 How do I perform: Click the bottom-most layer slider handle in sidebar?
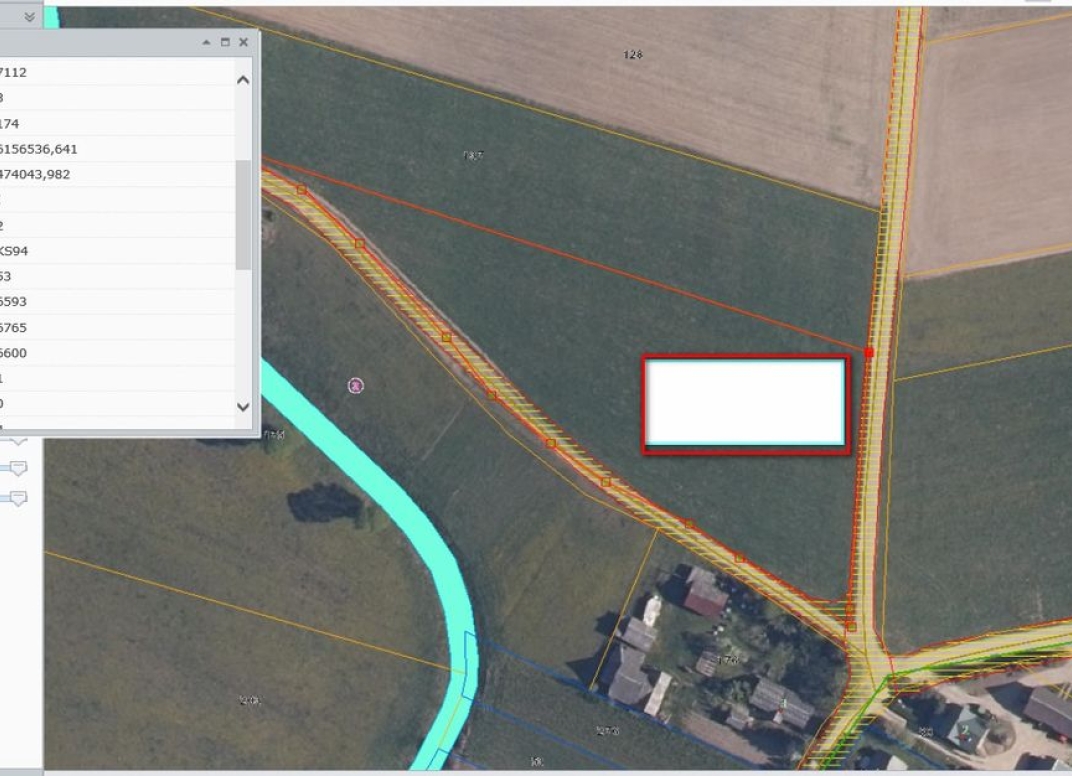18,498
